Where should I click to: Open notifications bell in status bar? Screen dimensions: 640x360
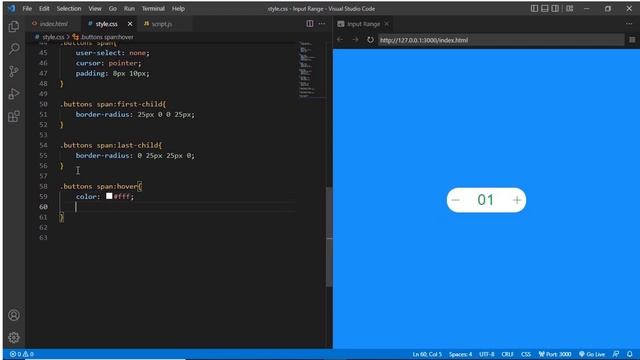click(630, 354)
